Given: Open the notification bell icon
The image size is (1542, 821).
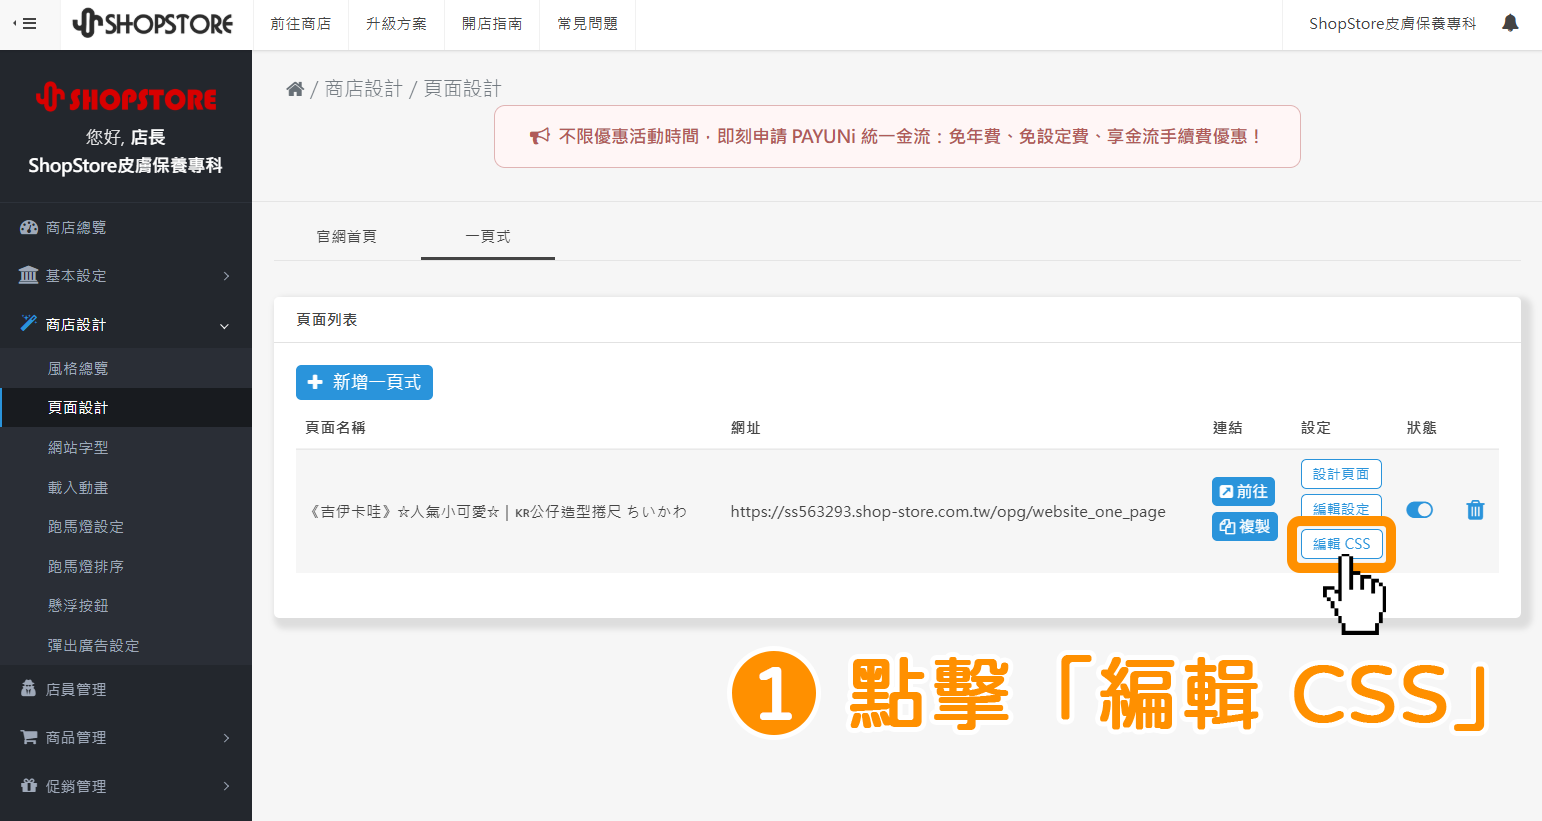Looking at the screenshot, I should [1510, 23].
